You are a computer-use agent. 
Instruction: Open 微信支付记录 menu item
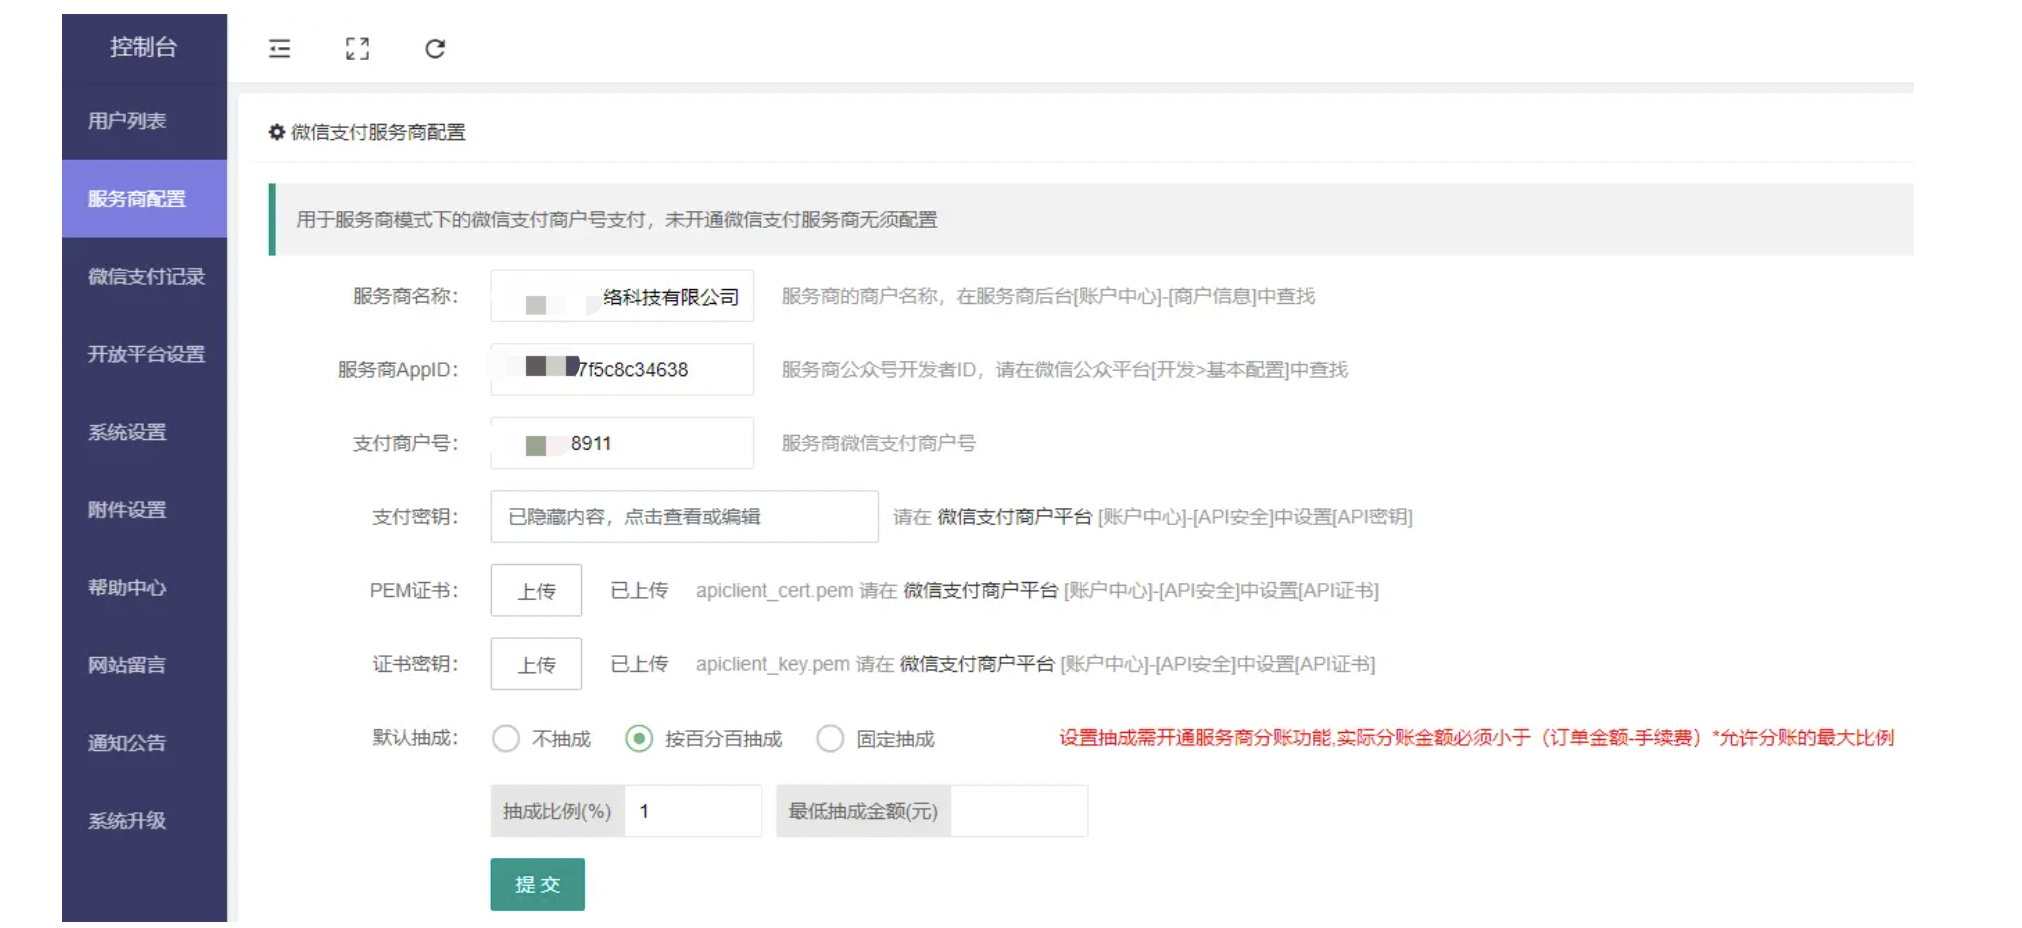click(x=144, y=277)
